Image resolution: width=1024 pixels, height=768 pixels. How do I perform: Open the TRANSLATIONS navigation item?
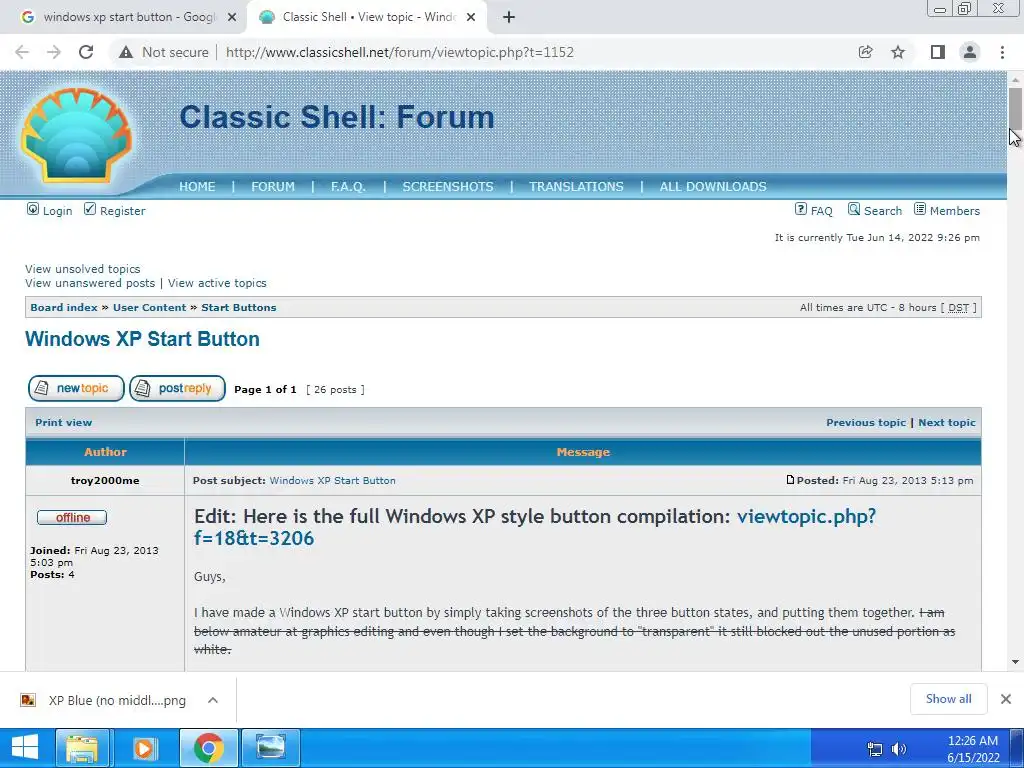(576, 187)
